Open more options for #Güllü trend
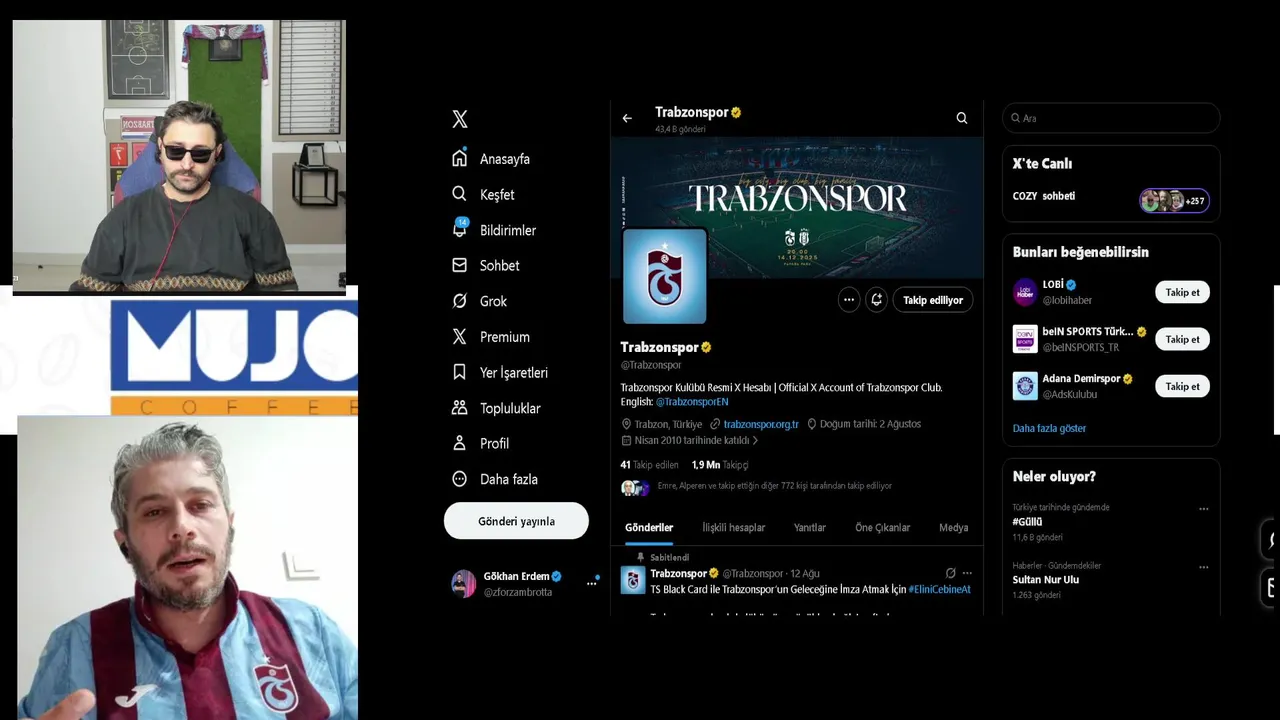Viewport: 1280px width, 720px height. point(1204,508)
